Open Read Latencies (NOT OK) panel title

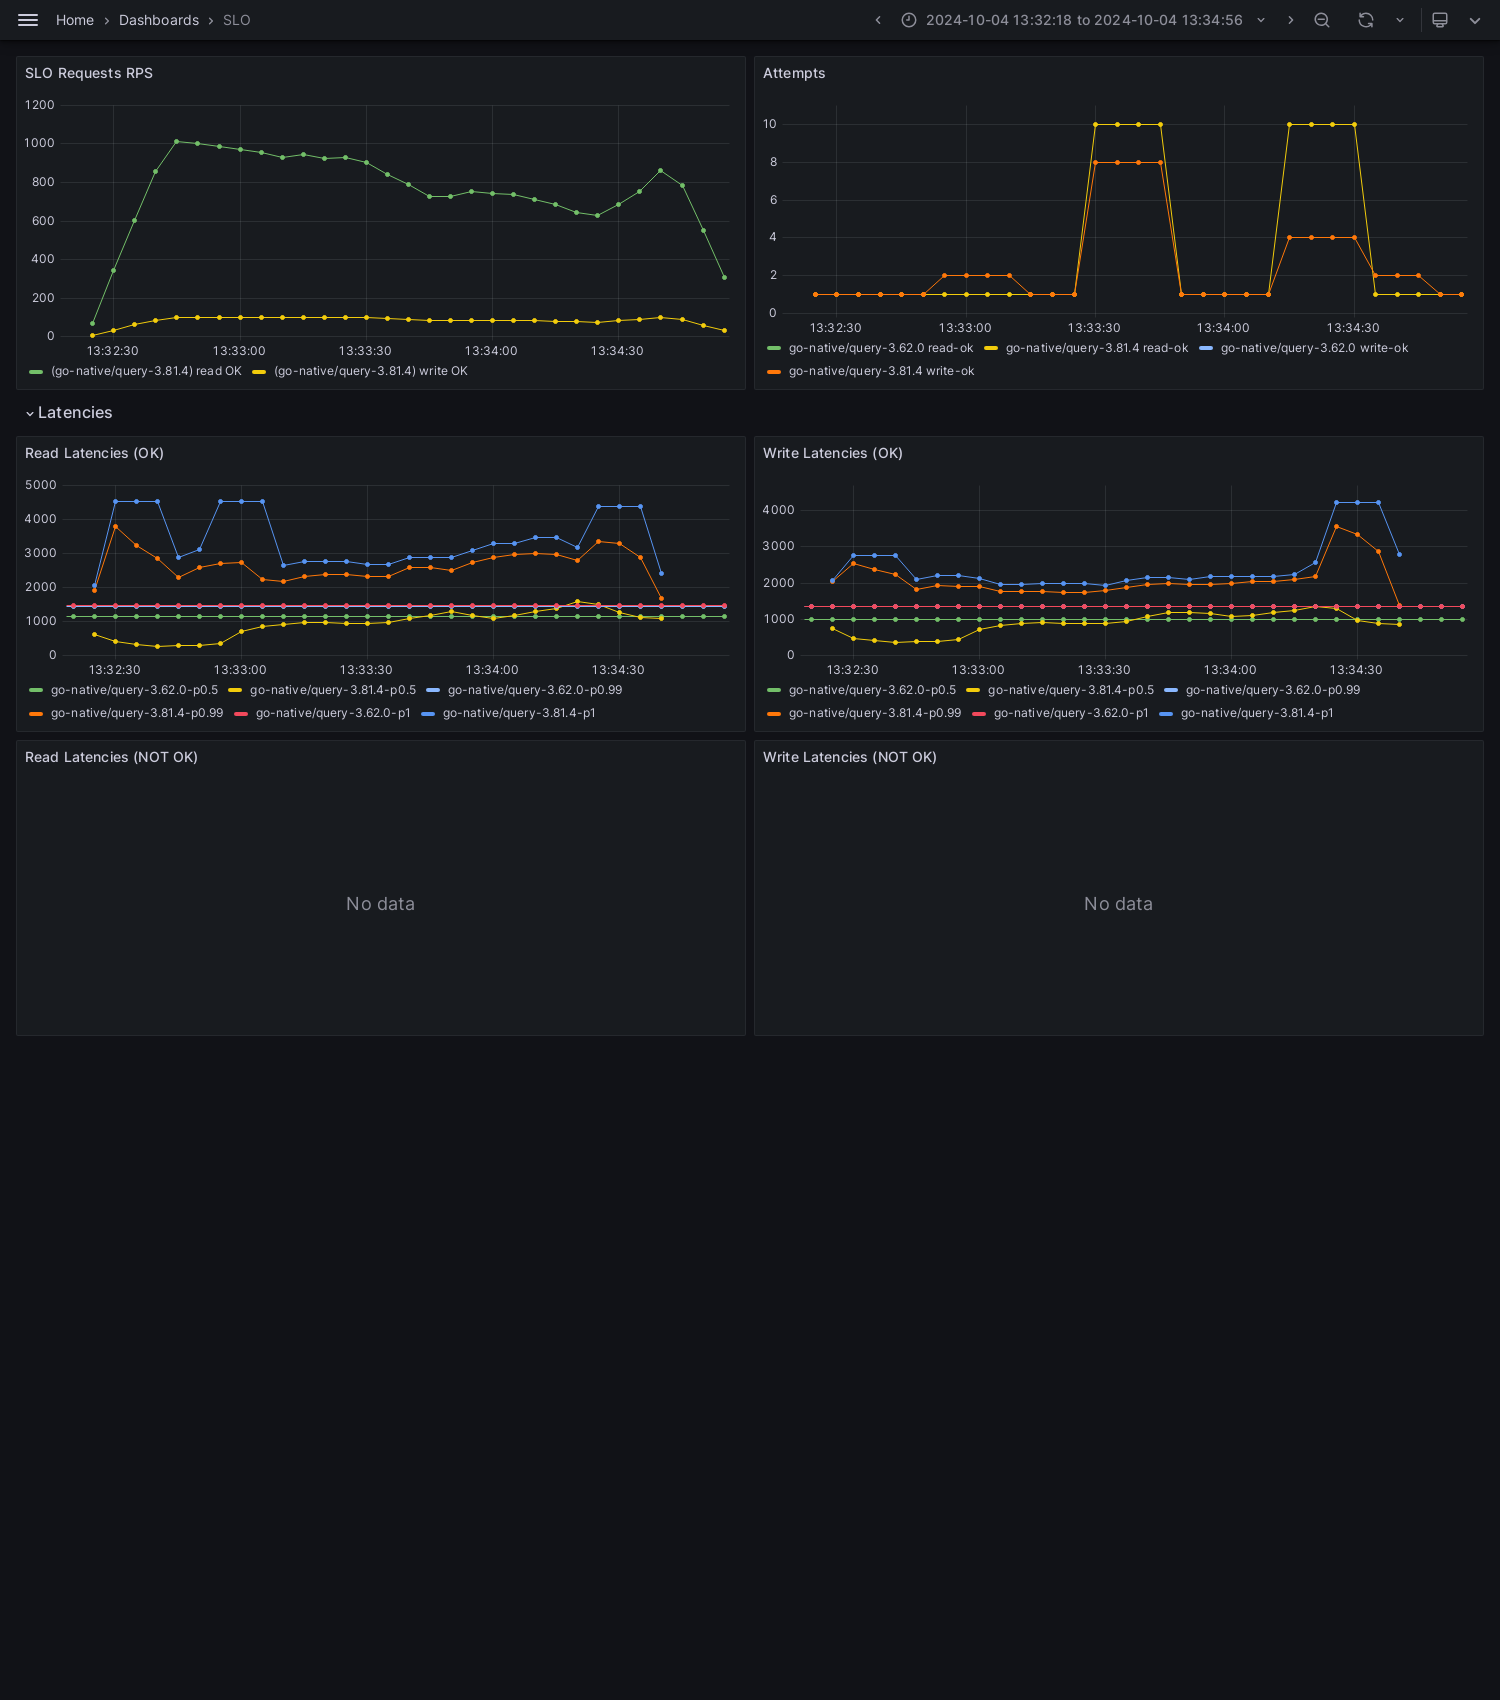coord(111,757)
